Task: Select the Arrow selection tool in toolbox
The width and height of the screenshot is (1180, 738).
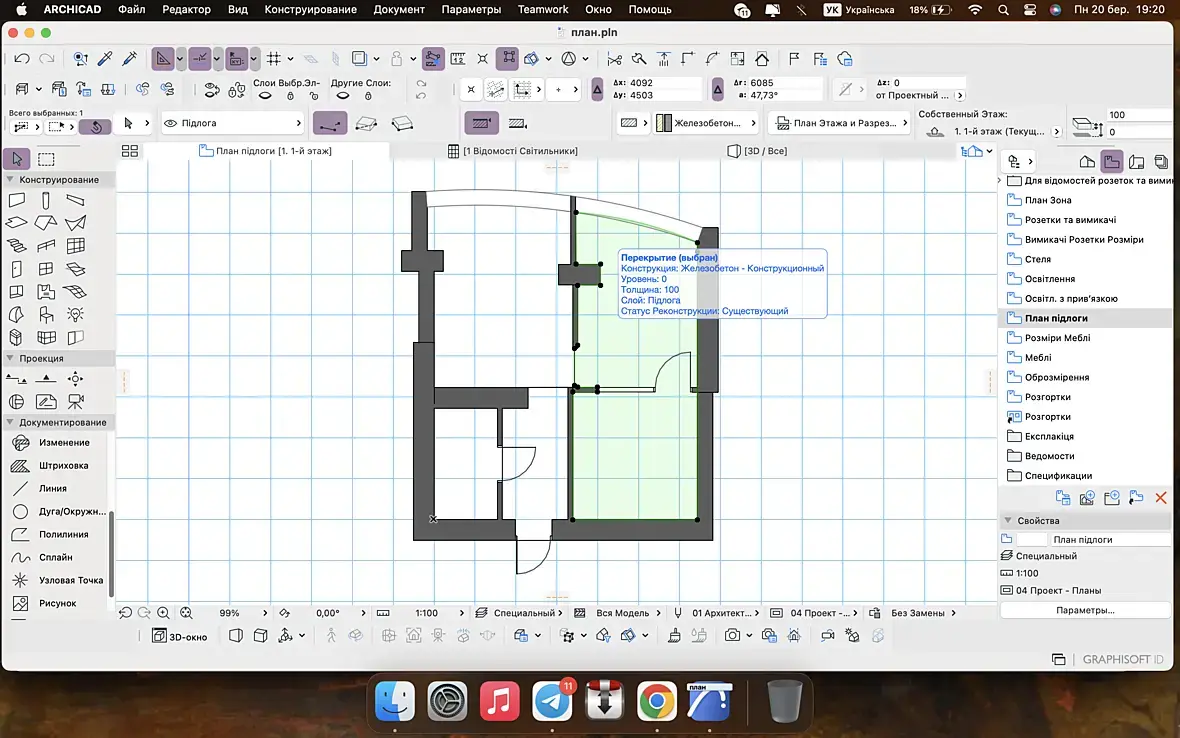Action: 17,159
